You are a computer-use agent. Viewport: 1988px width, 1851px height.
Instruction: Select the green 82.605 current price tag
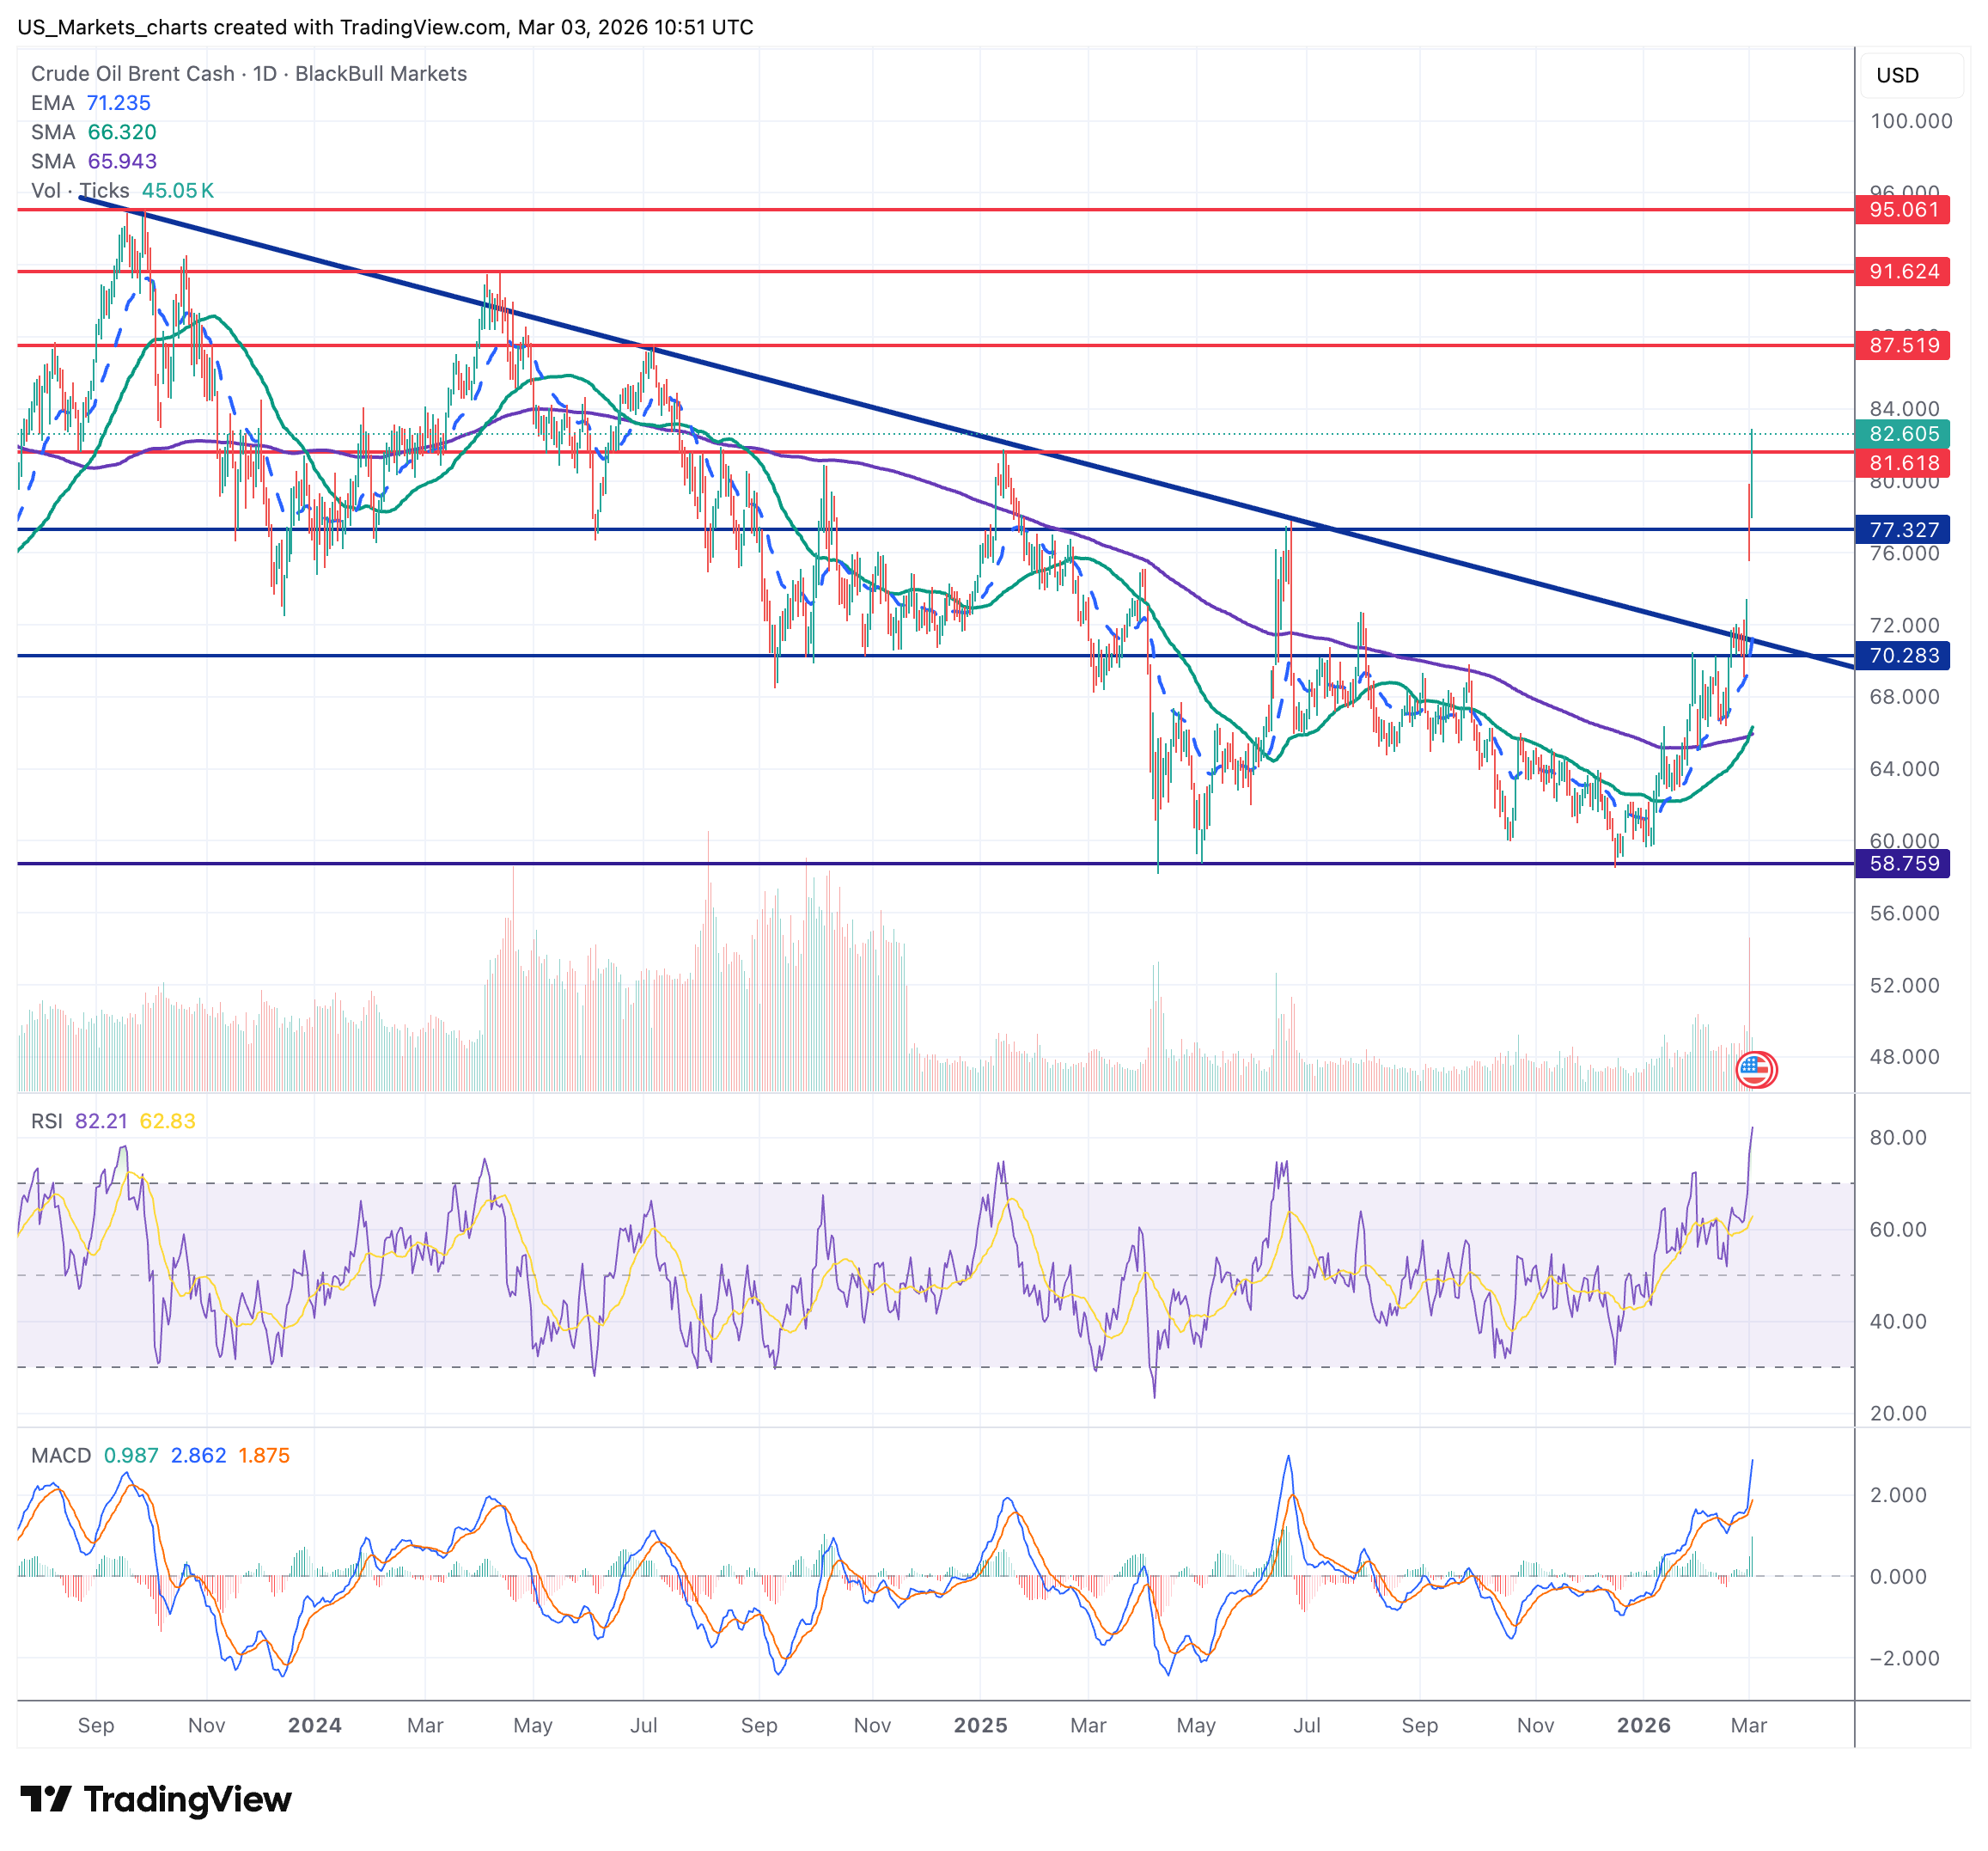pyautogui.click(x=1902, y=434)
